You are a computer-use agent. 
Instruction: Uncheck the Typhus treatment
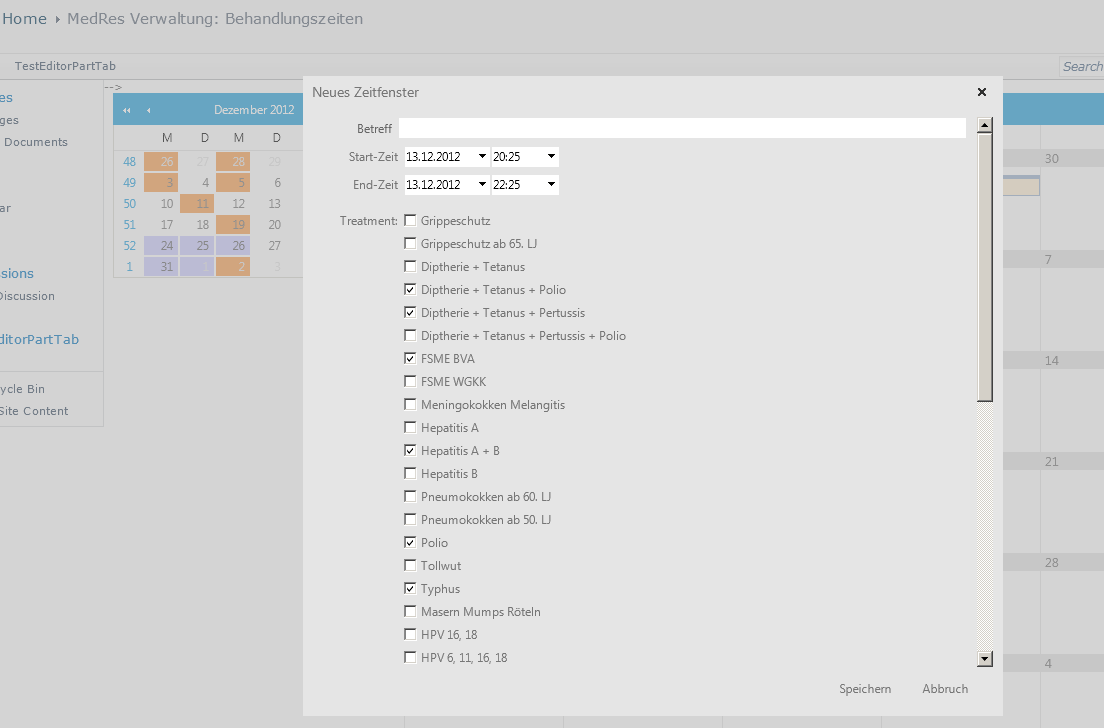[x=410, y=588]
